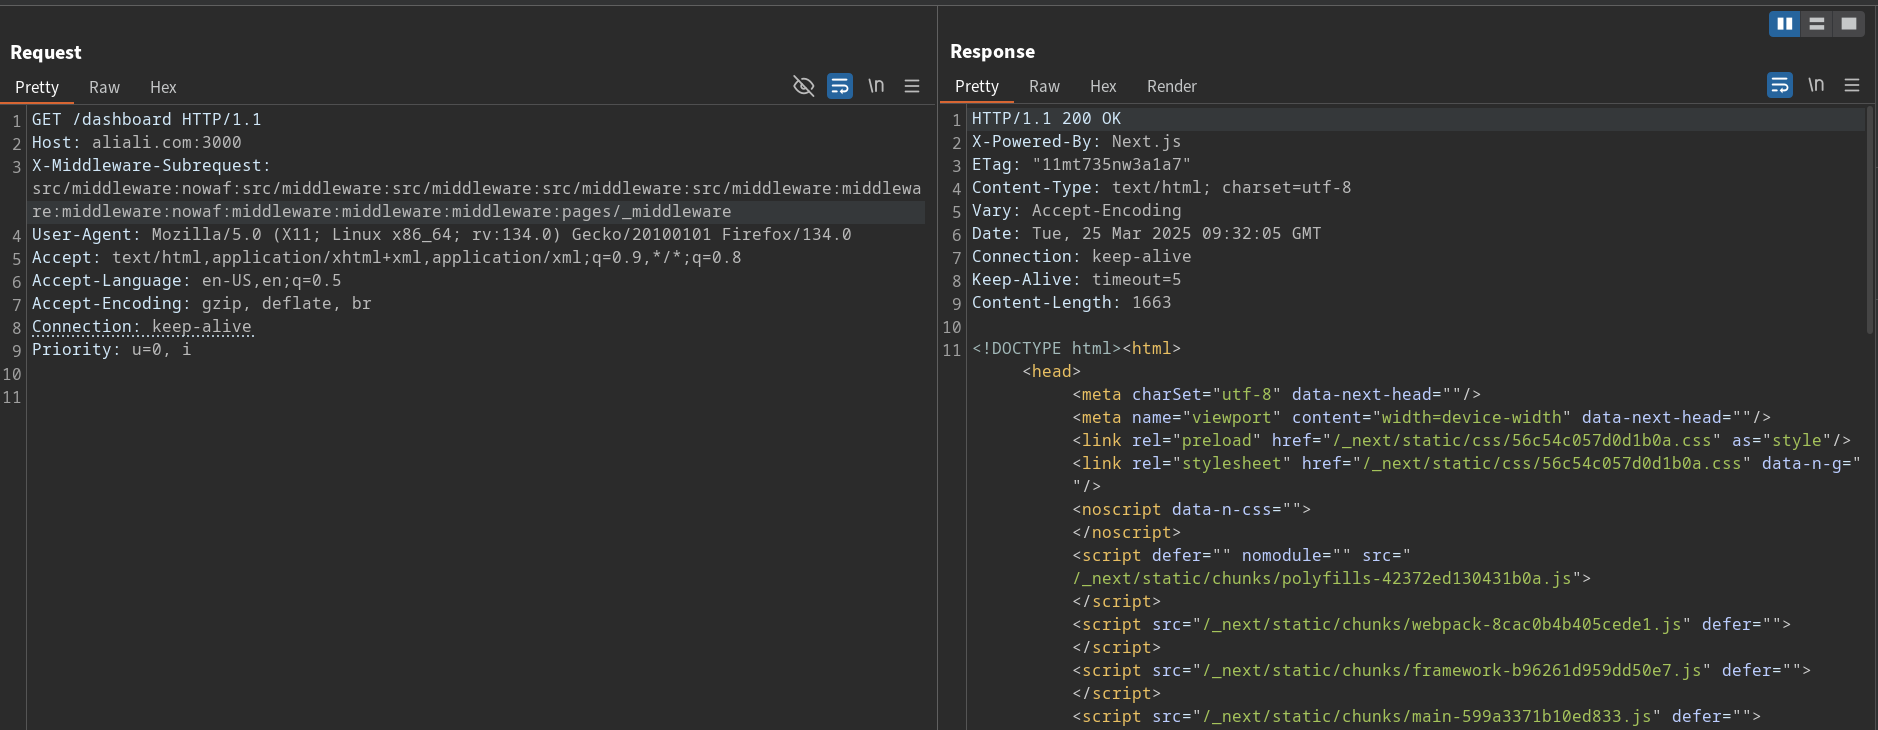Viewport: 1878px width, 730px height.
Task: Click the 'Accept-Encoding: gzip, deflate, br' line
Action: [x=202, y=303]
